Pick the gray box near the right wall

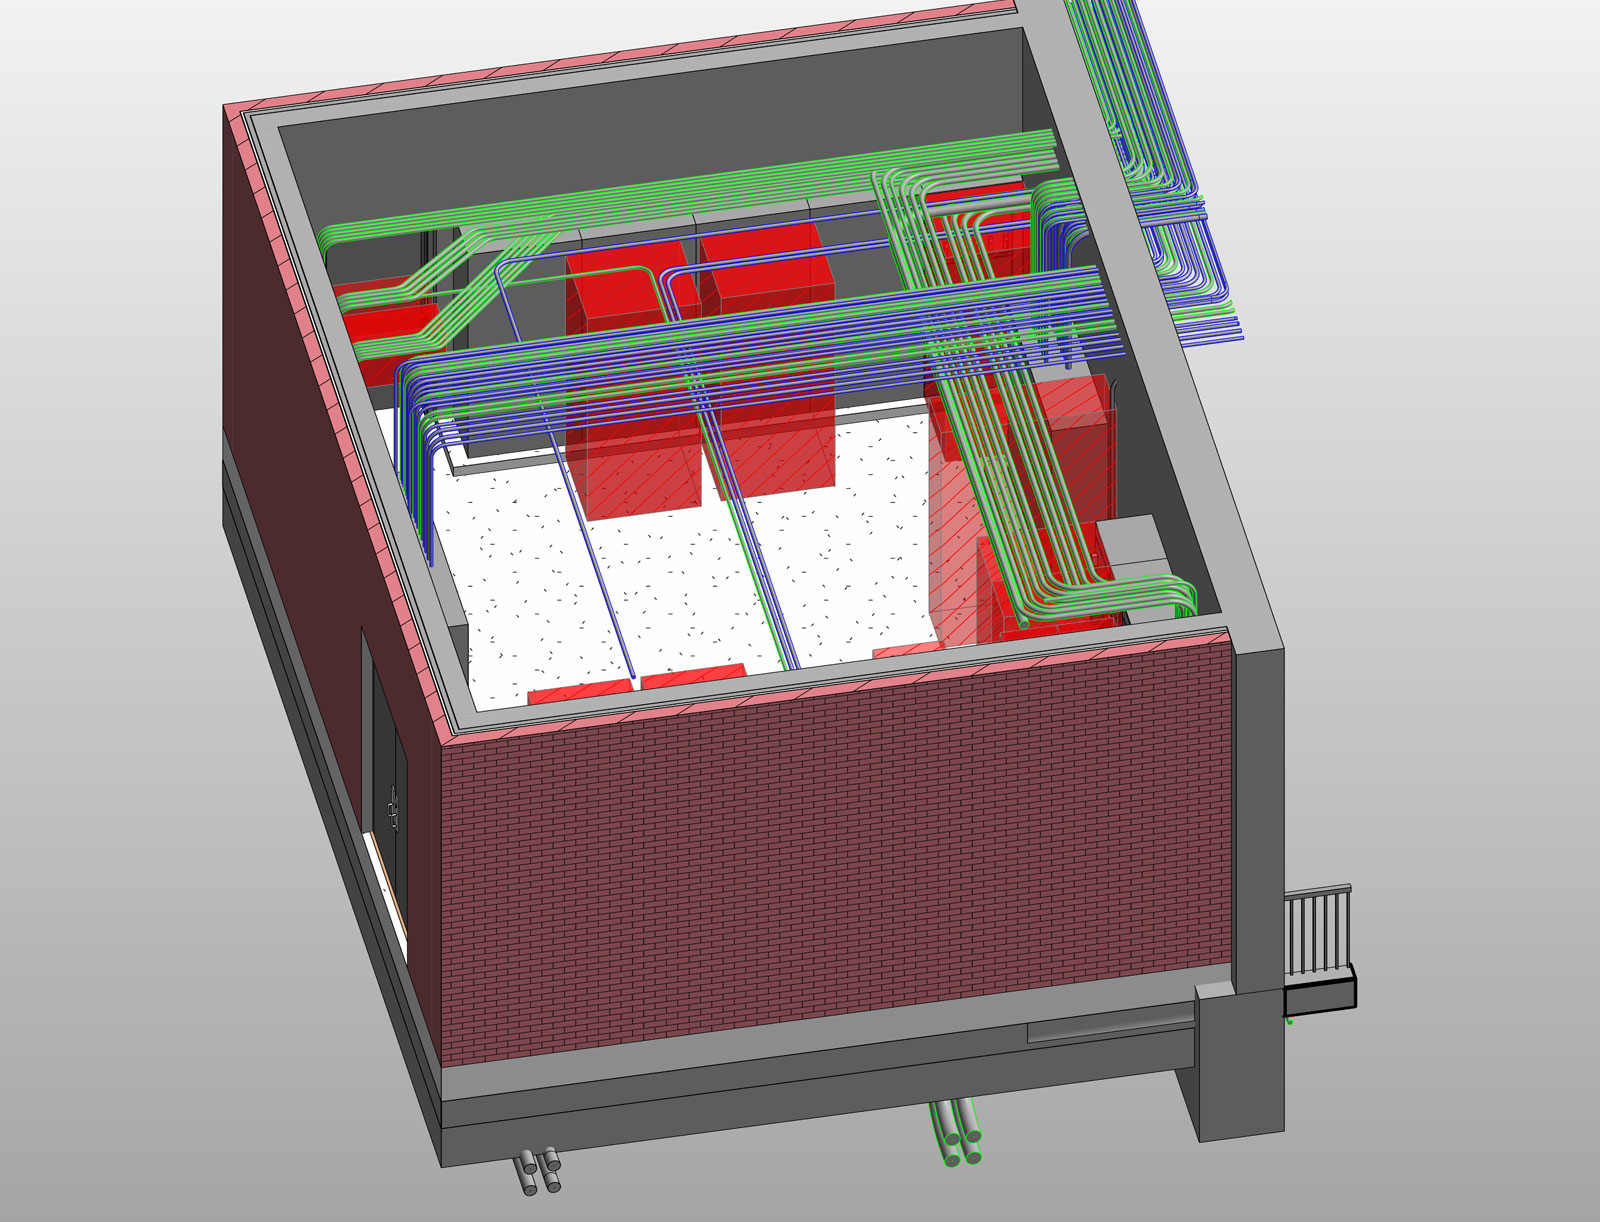pos(1133,540)
